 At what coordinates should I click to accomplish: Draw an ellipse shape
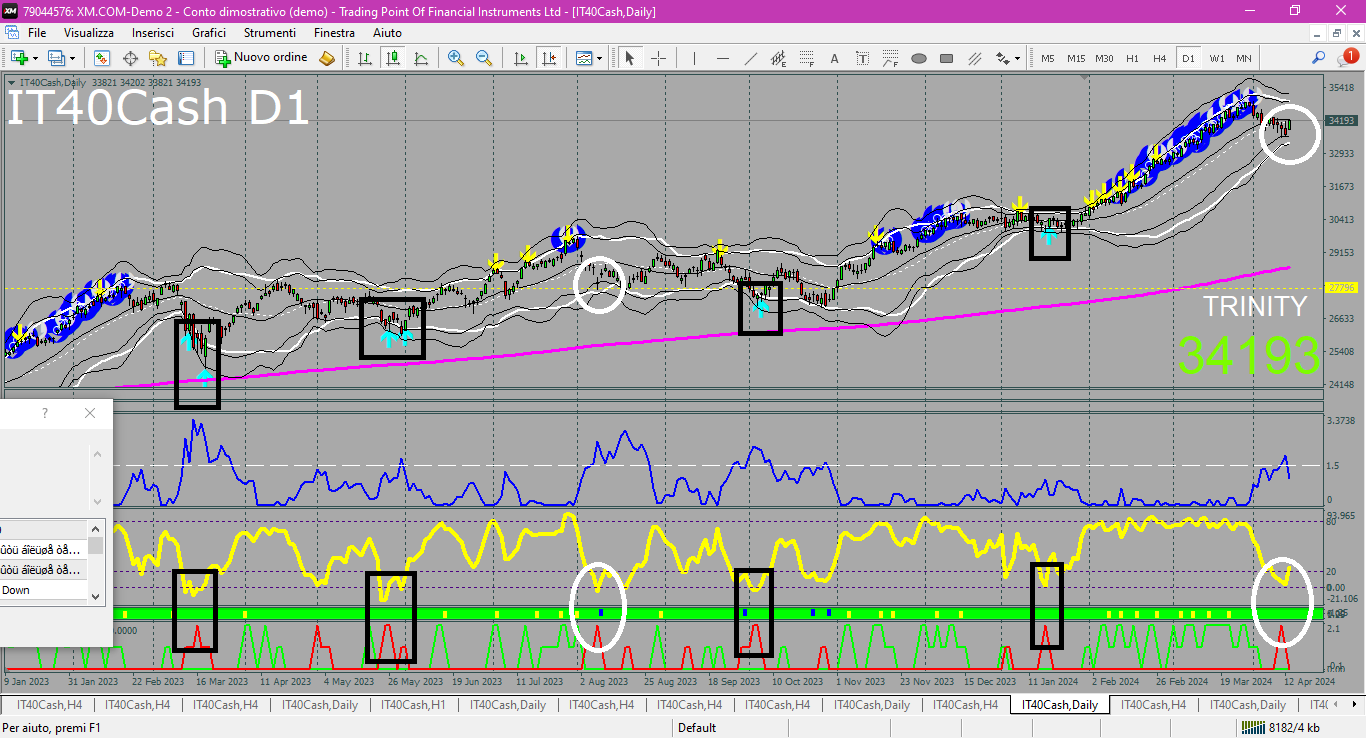tap(919, 58)
